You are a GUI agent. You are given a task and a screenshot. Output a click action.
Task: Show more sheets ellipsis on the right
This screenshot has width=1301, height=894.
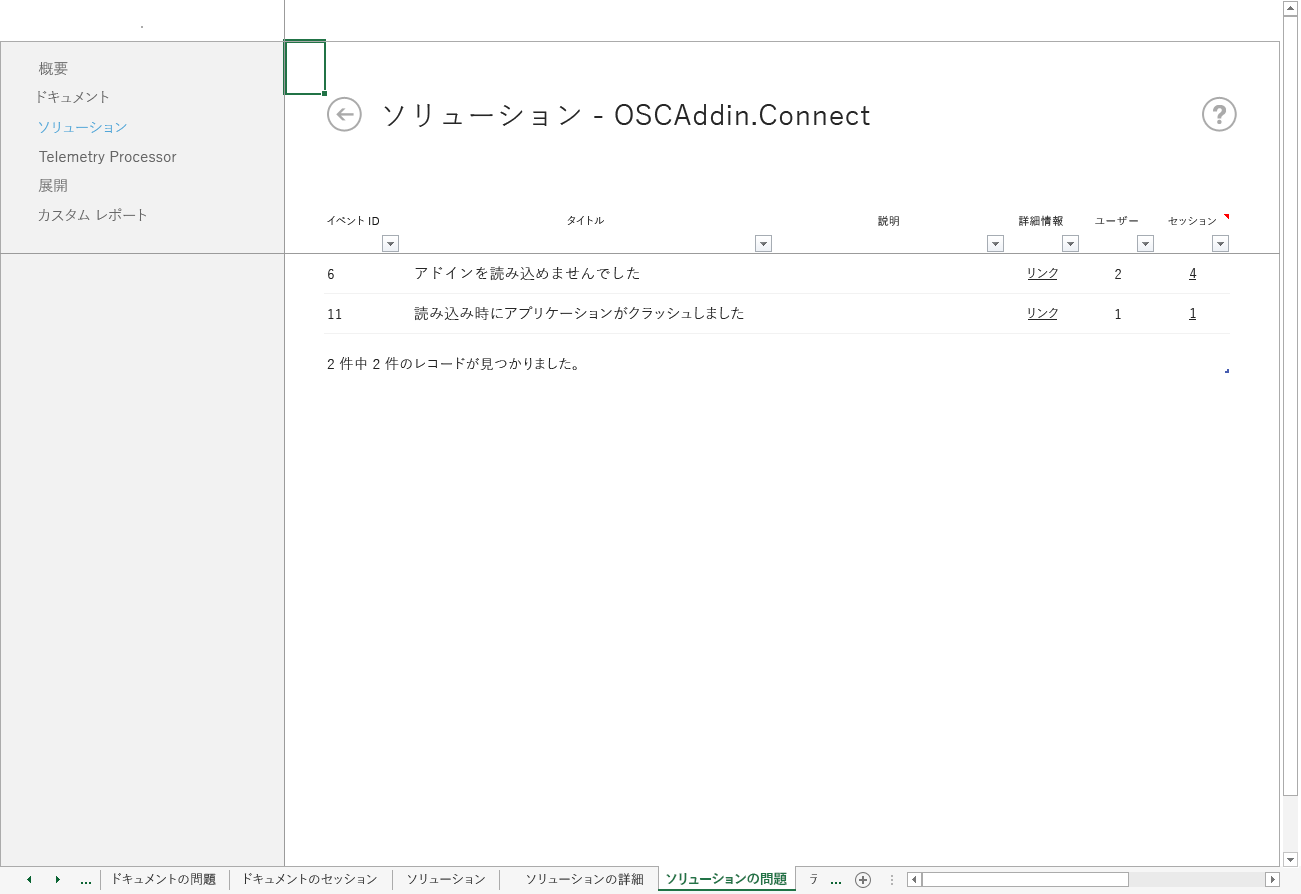[836, 881]
